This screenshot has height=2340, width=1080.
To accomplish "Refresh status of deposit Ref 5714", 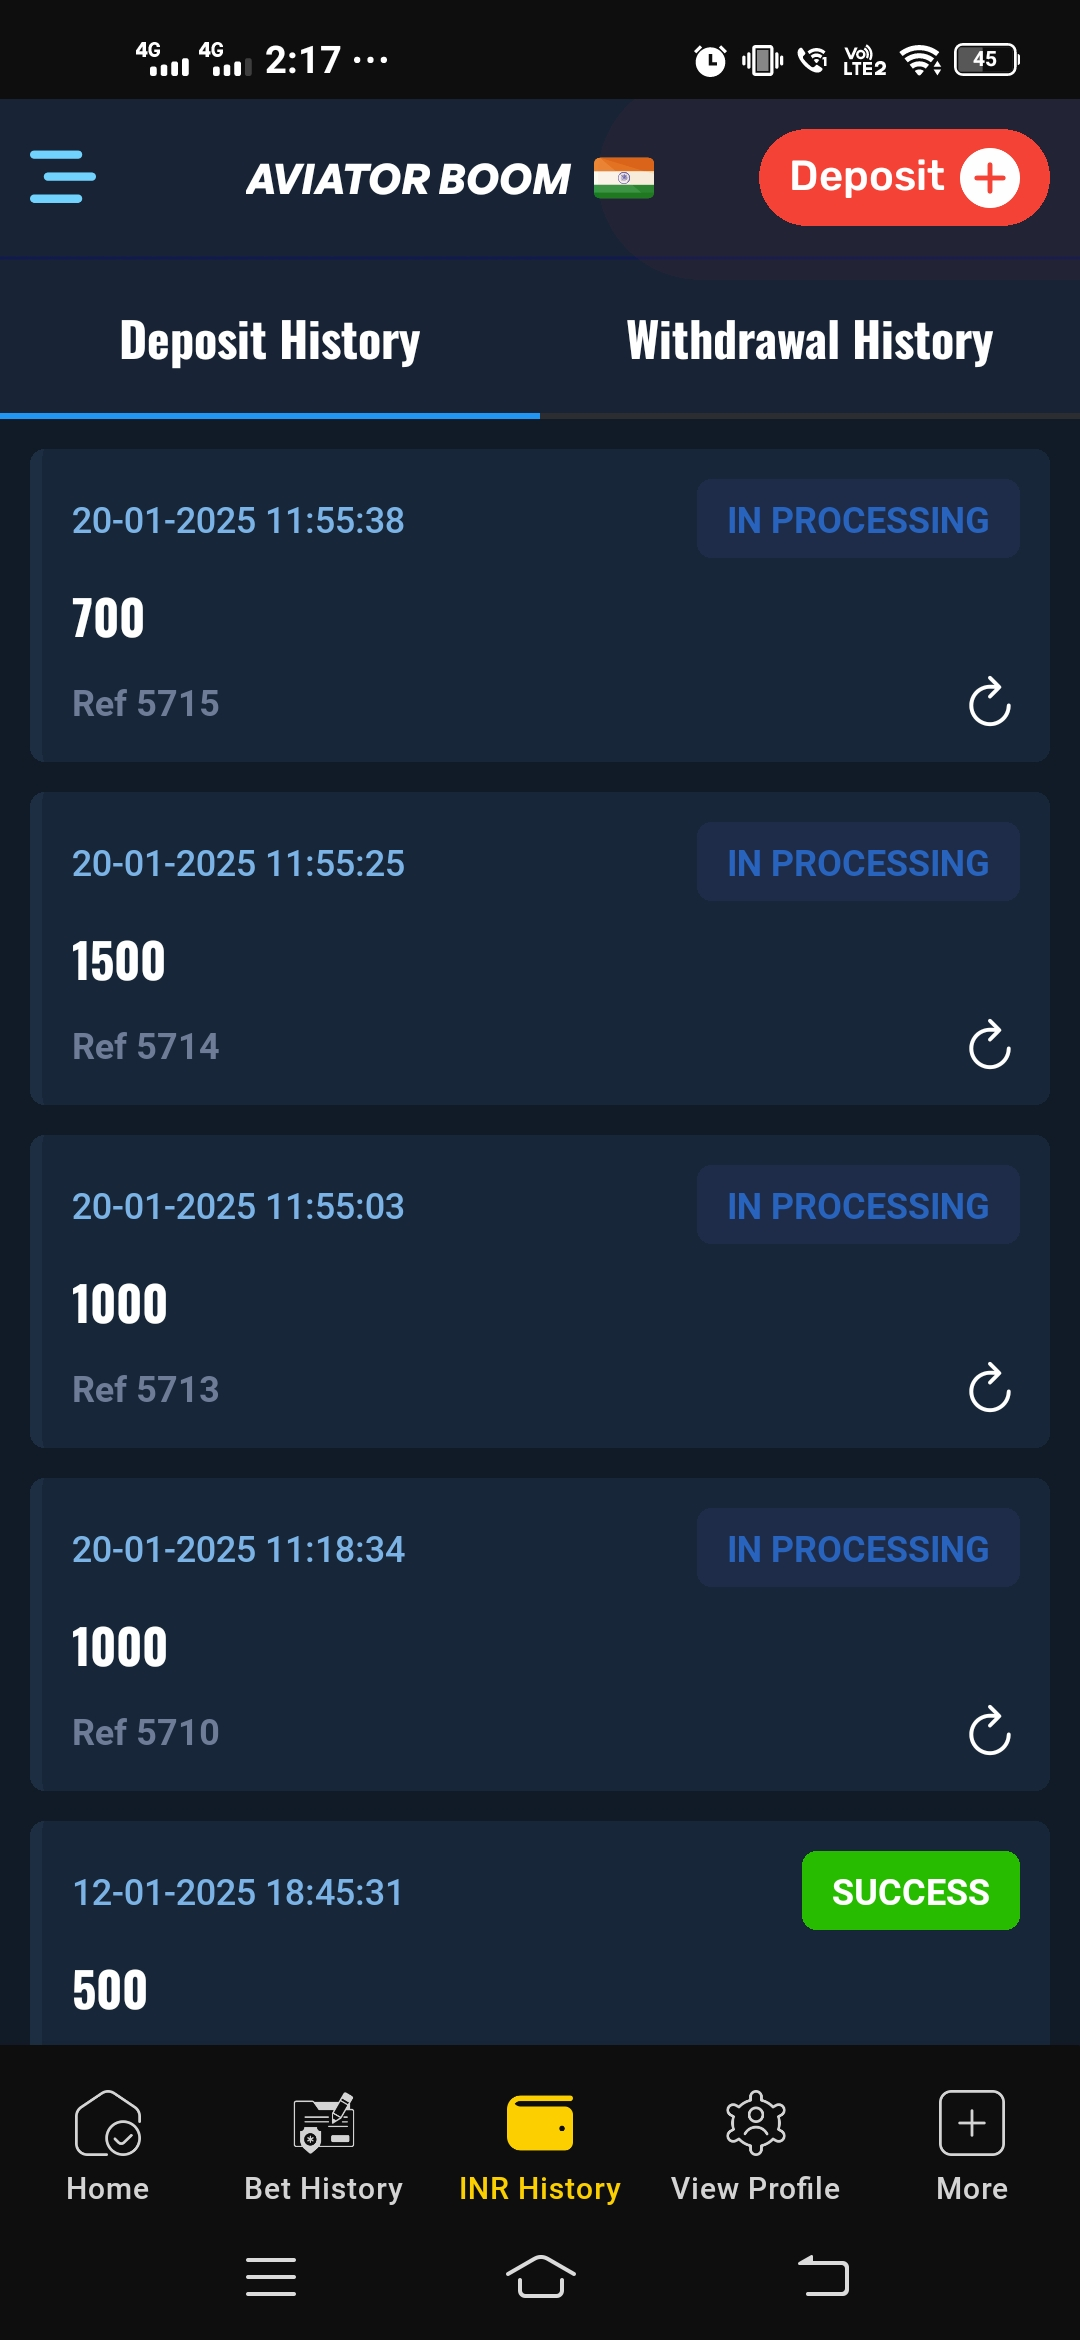I will (990, 1045).
